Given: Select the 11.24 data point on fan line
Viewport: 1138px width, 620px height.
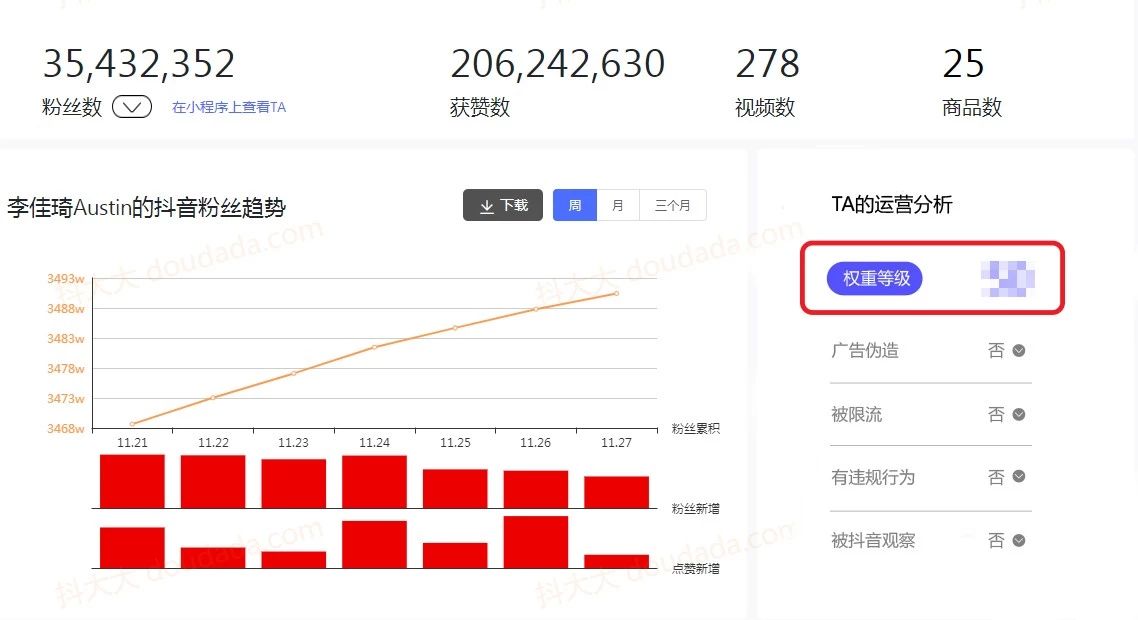Looking at the screenshot, I should tap(374, 347).
